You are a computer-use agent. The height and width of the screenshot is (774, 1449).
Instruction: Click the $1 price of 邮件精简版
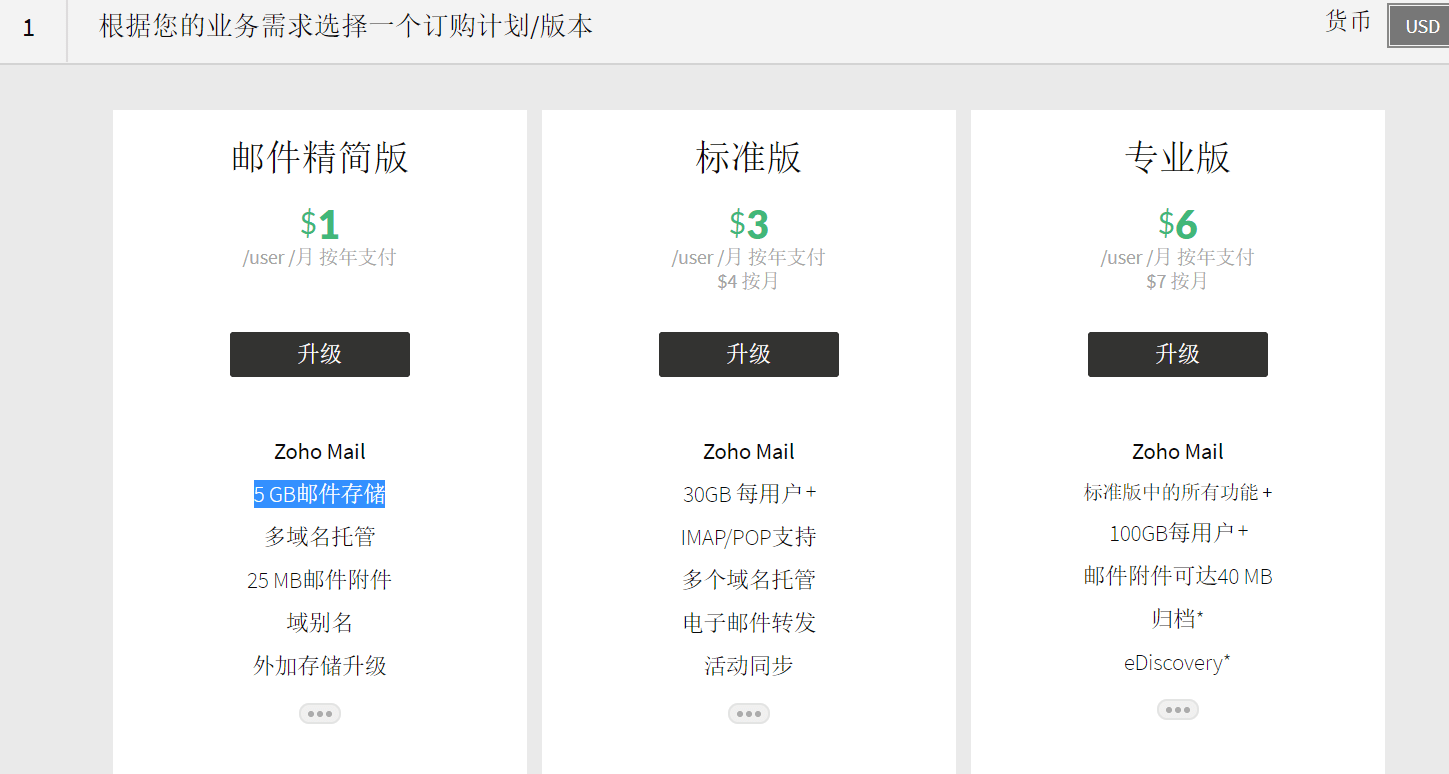(x=320, y=223)
